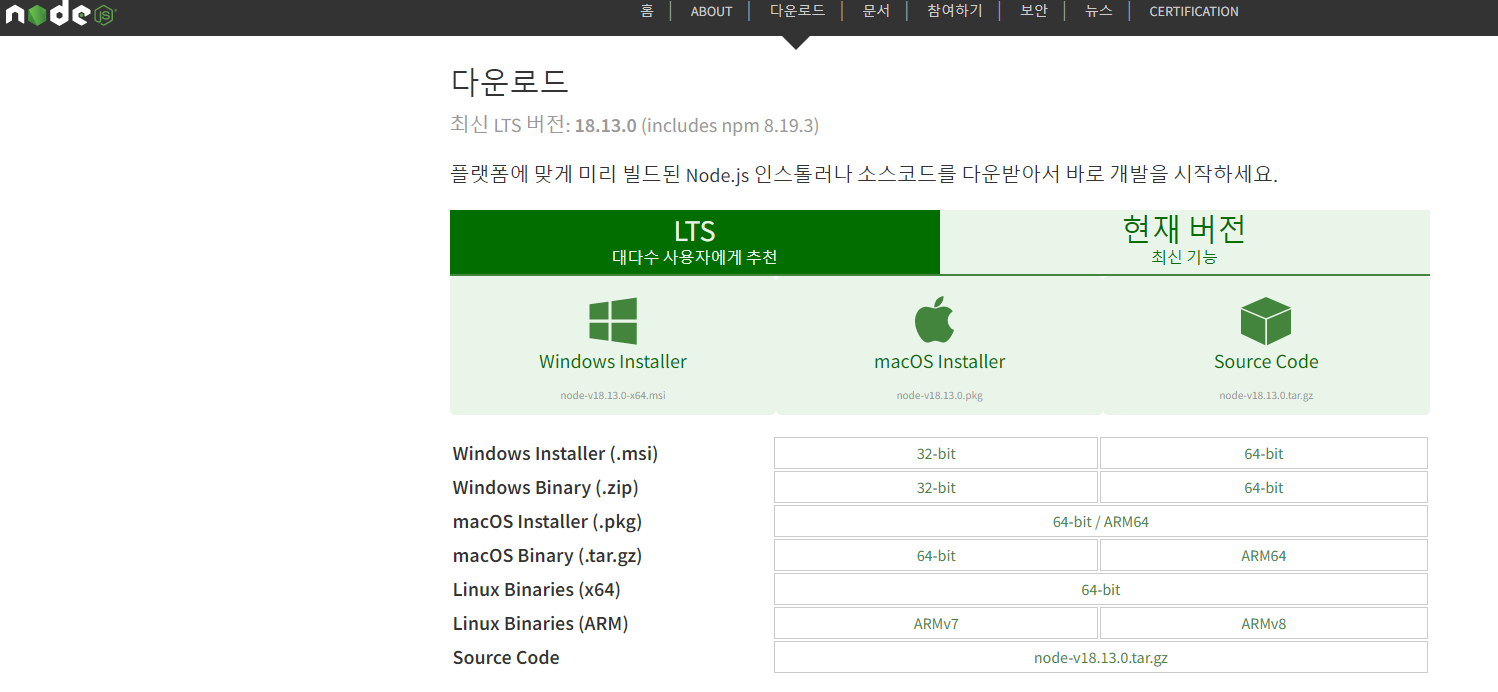
Task: Download macOS Installer 64-bit / ARM64
Action: click(x=1101, y=521)
